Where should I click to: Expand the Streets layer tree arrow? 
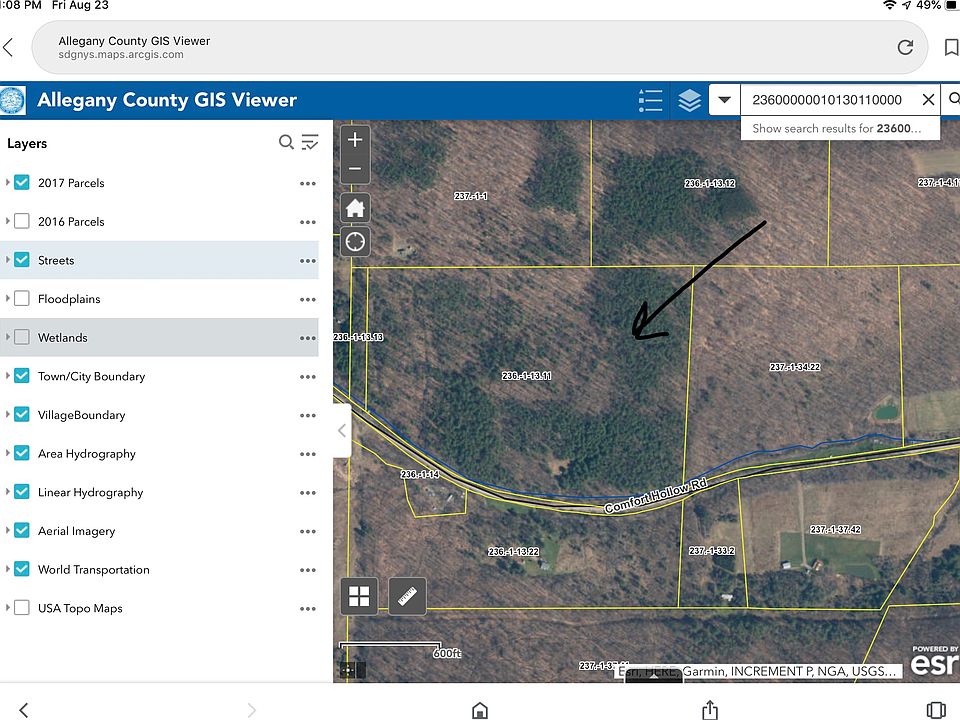8,260
